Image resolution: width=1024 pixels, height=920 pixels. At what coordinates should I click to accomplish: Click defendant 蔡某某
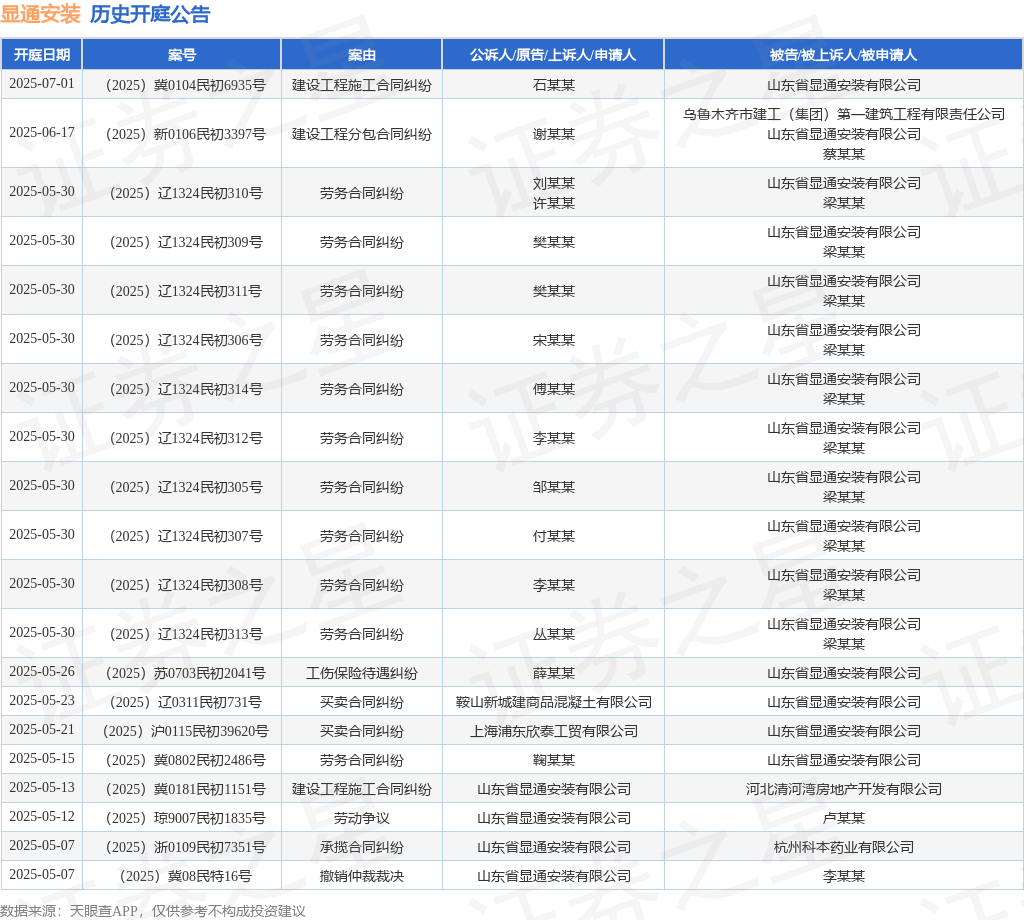coord(844,153)
